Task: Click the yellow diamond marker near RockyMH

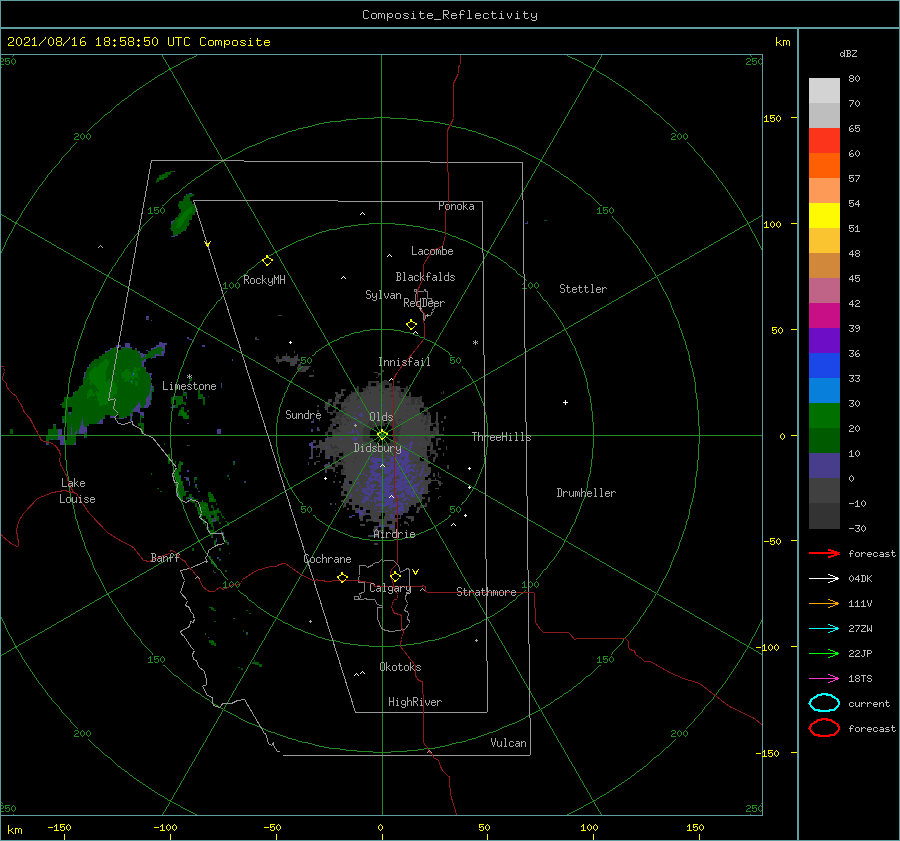Action: point(267,261)
